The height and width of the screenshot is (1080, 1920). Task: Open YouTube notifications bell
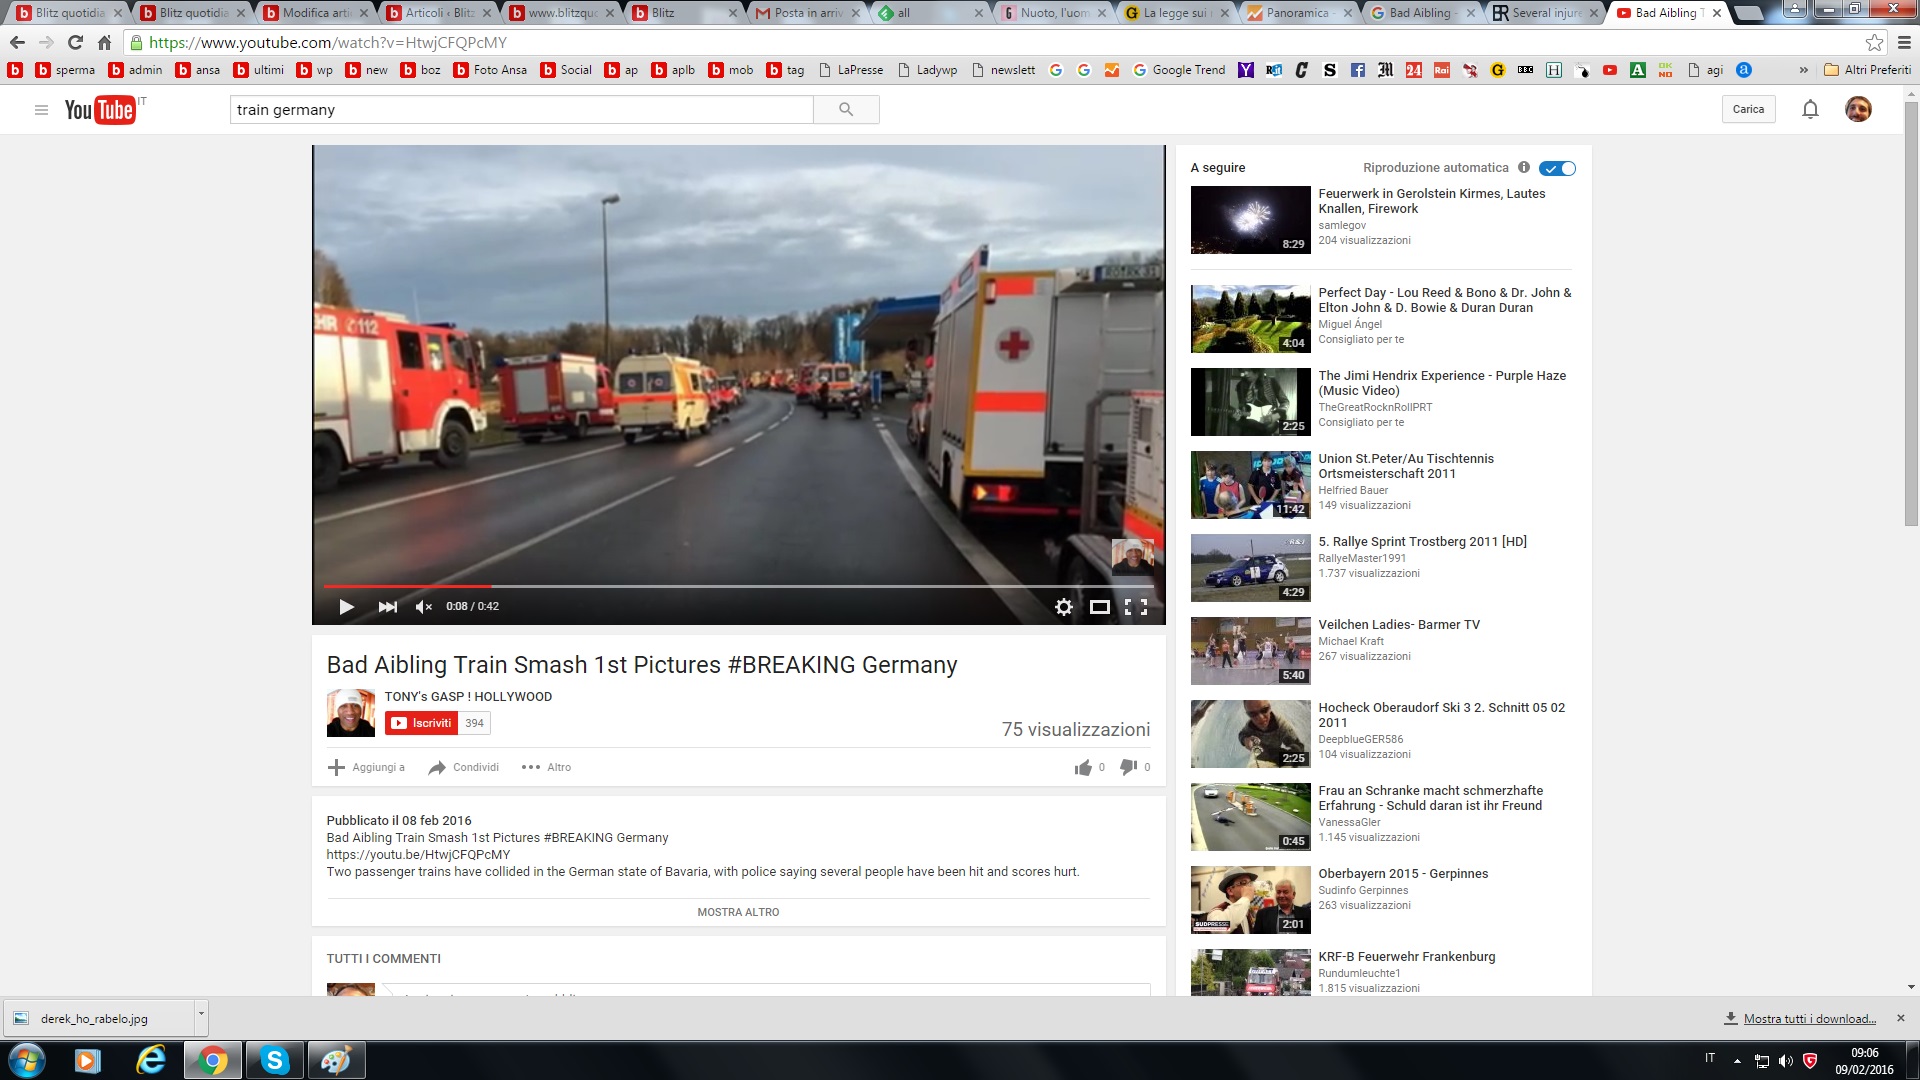point(1810,109)
